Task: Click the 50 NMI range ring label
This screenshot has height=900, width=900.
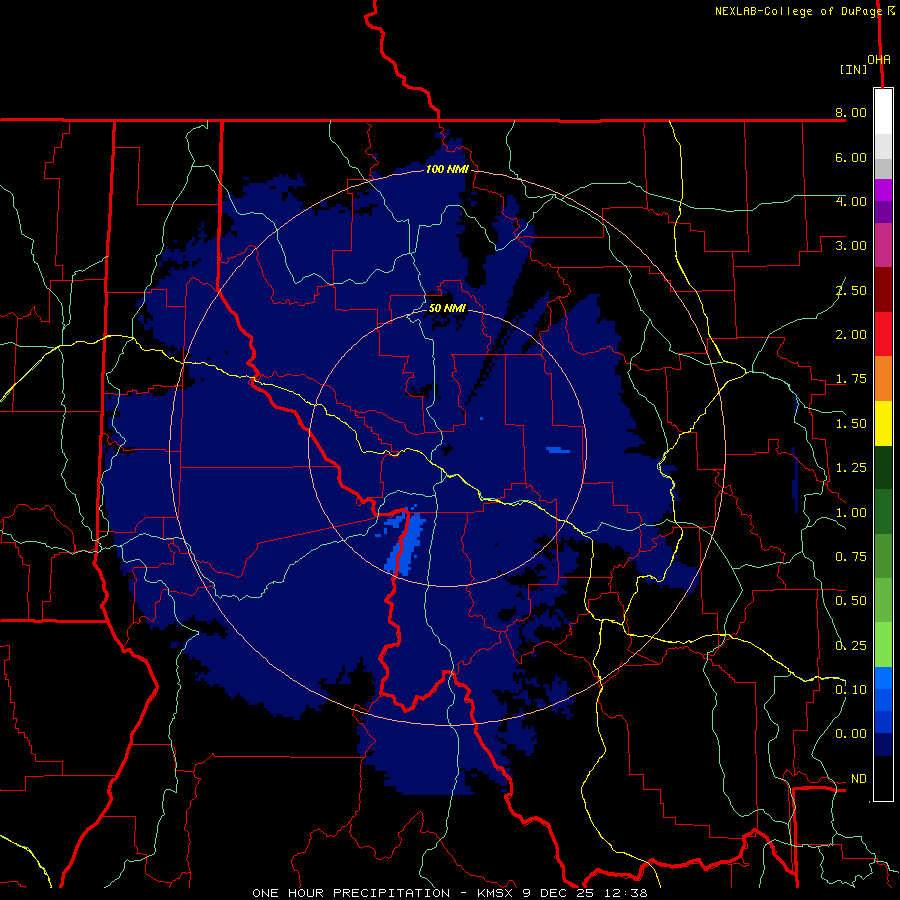Action: [447, 308]
